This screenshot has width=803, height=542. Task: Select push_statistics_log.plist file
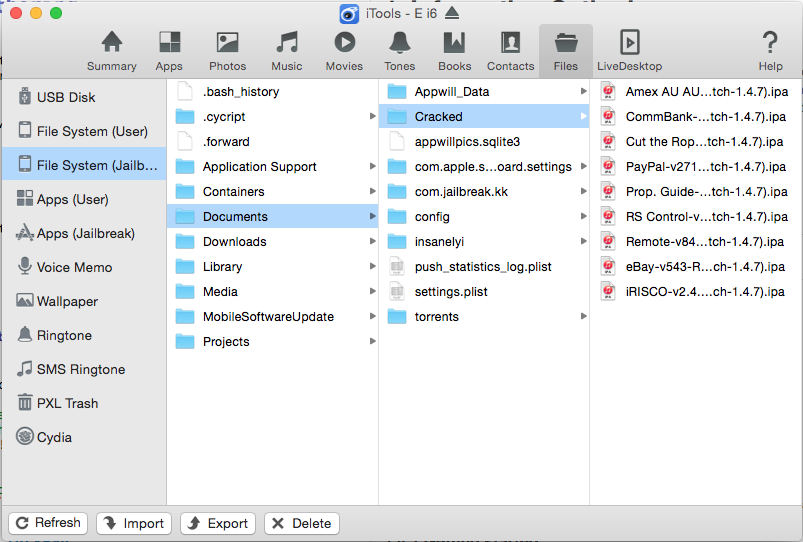click(484, 266)
